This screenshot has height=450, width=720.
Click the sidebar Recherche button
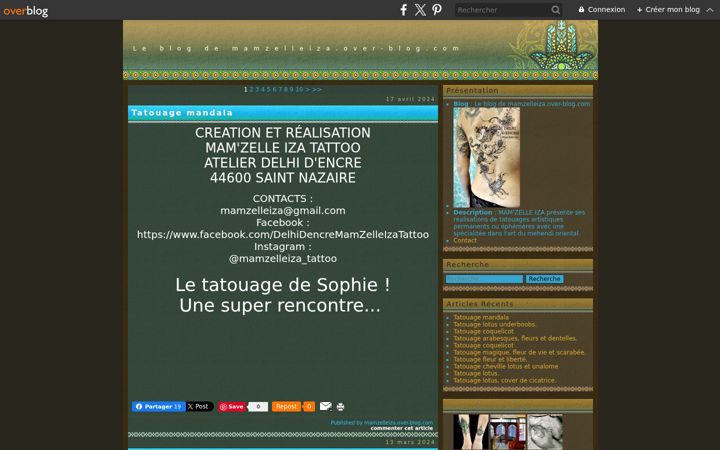point(544,279)
